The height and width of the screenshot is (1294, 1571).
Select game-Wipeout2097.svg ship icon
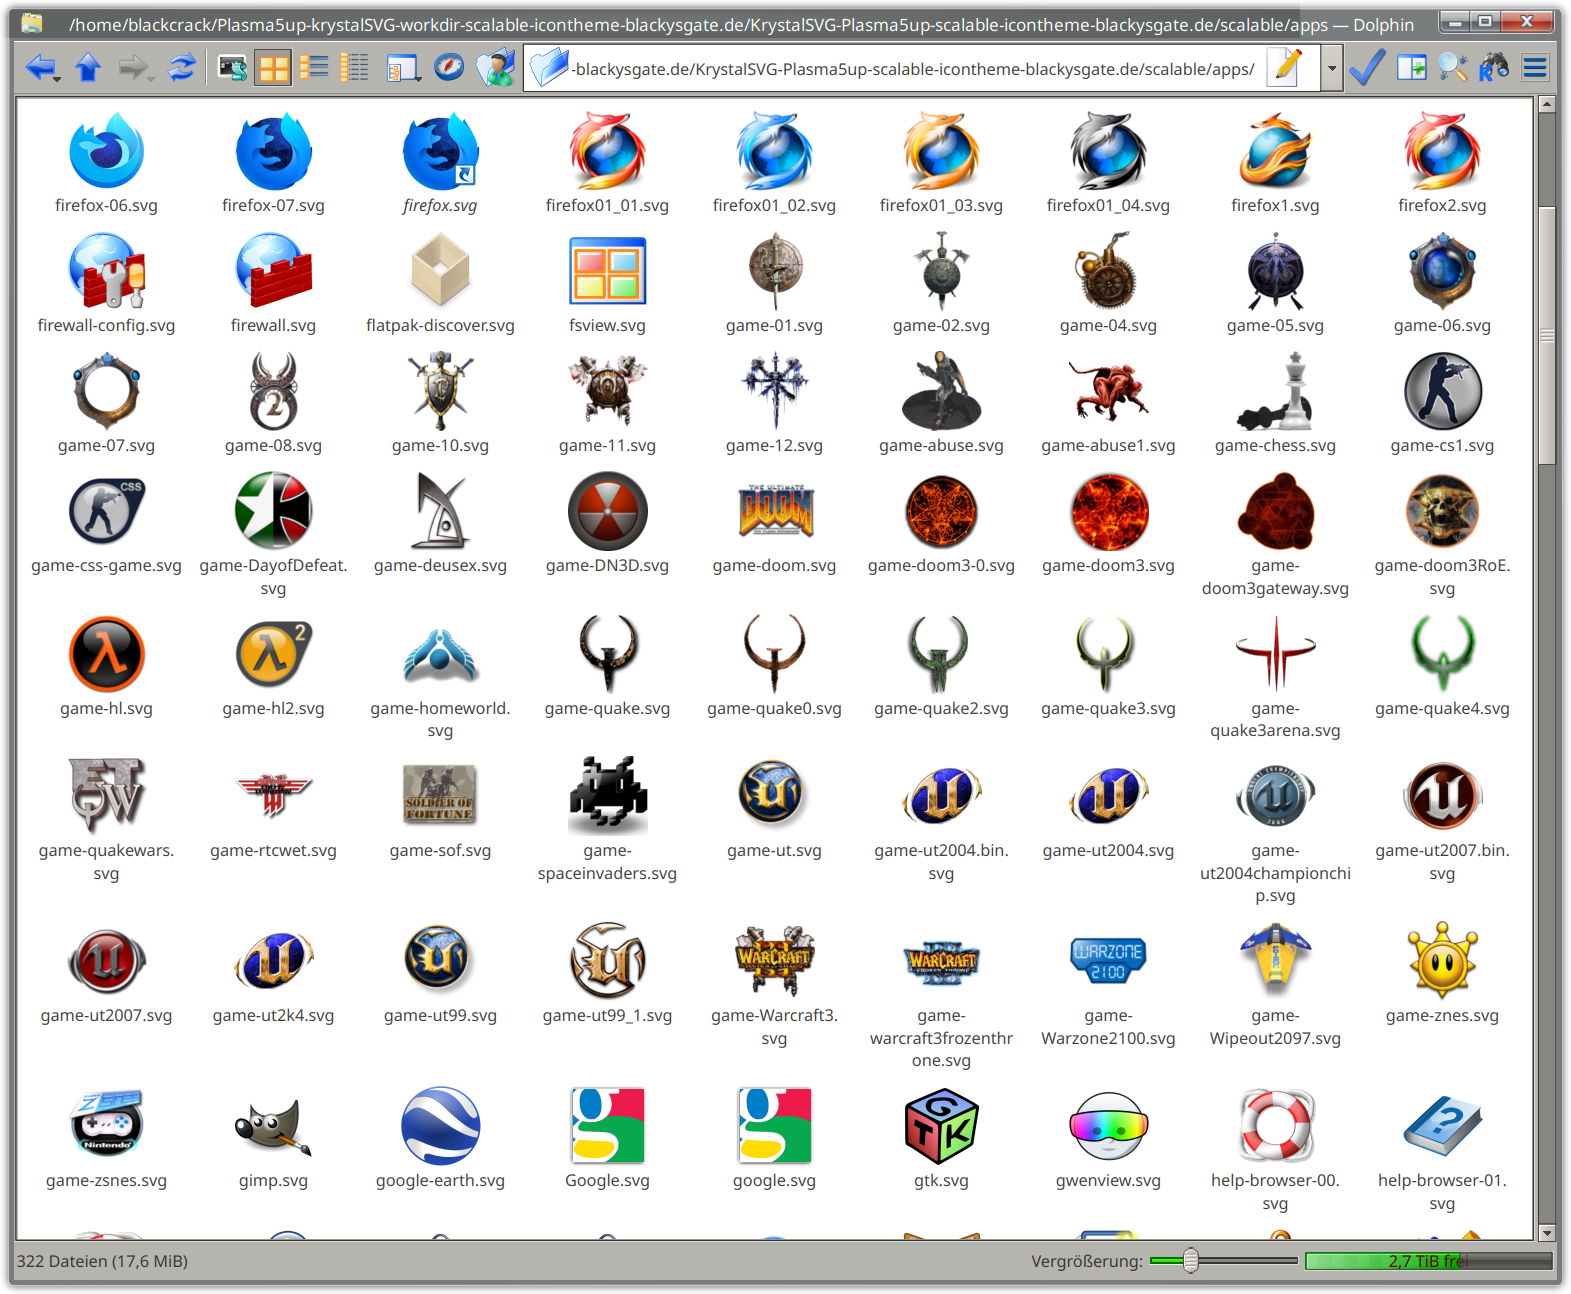[1275, 962]
